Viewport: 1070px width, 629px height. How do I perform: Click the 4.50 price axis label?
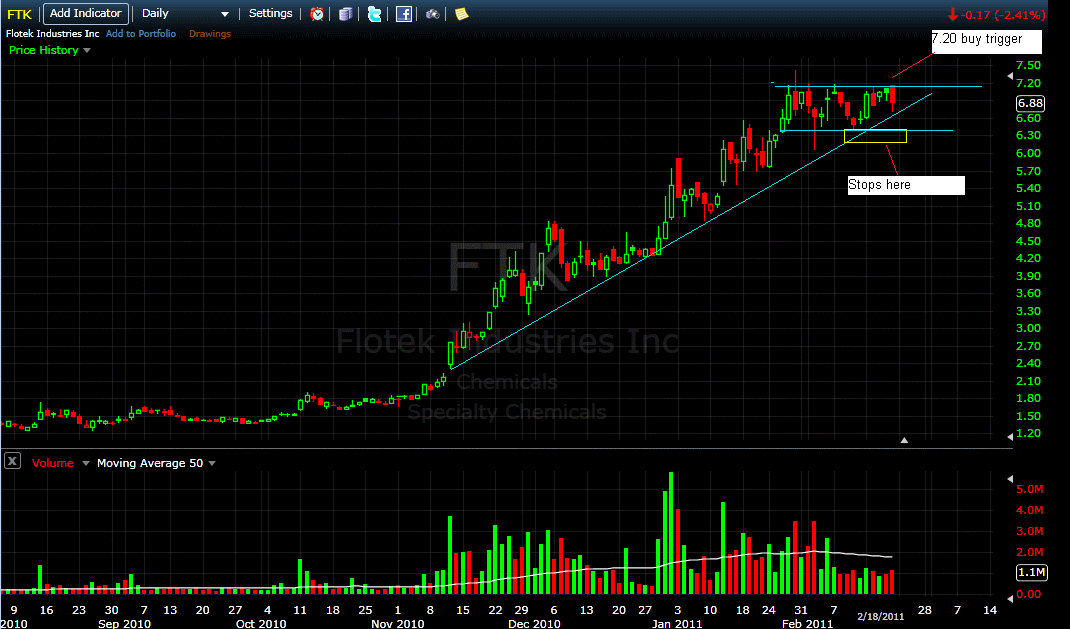1028,241
